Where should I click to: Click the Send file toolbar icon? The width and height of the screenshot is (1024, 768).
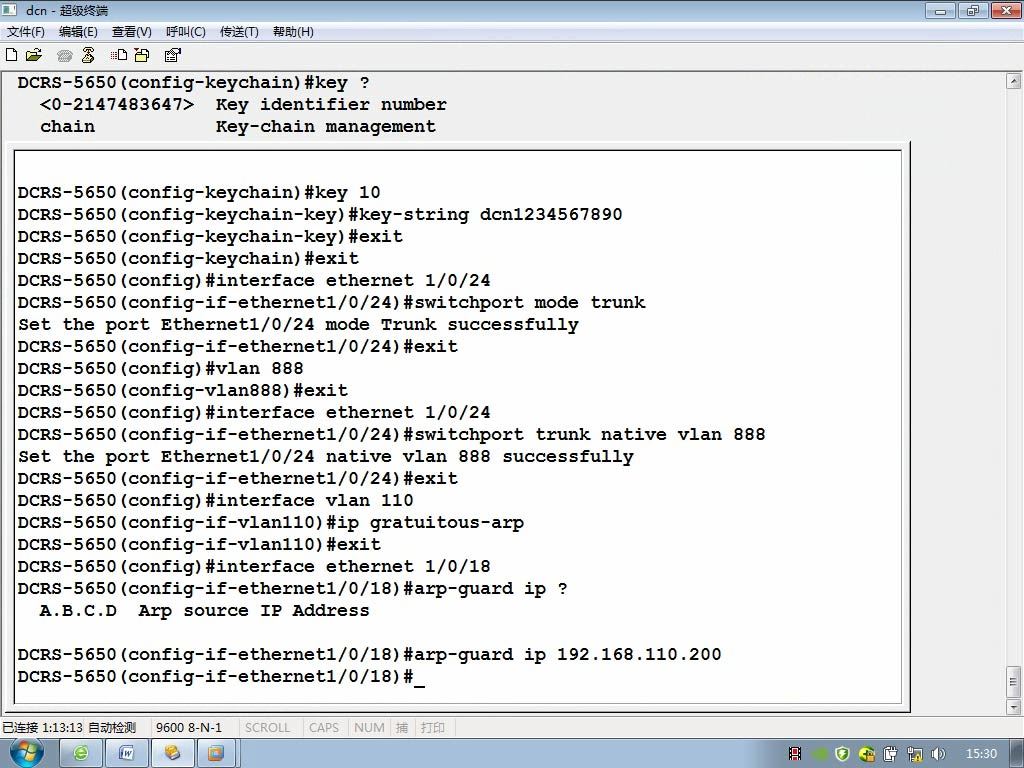pyautogui.click(x=119, y=56)
